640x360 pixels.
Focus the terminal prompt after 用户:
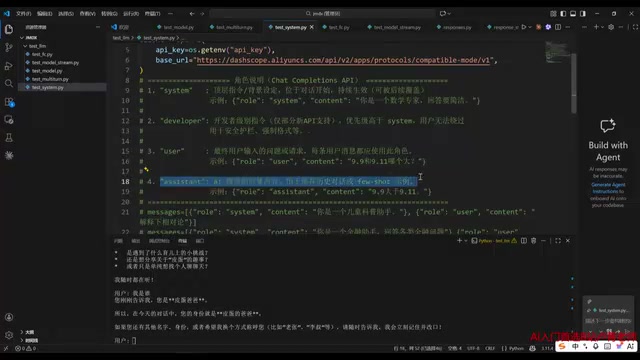(134, 340)
